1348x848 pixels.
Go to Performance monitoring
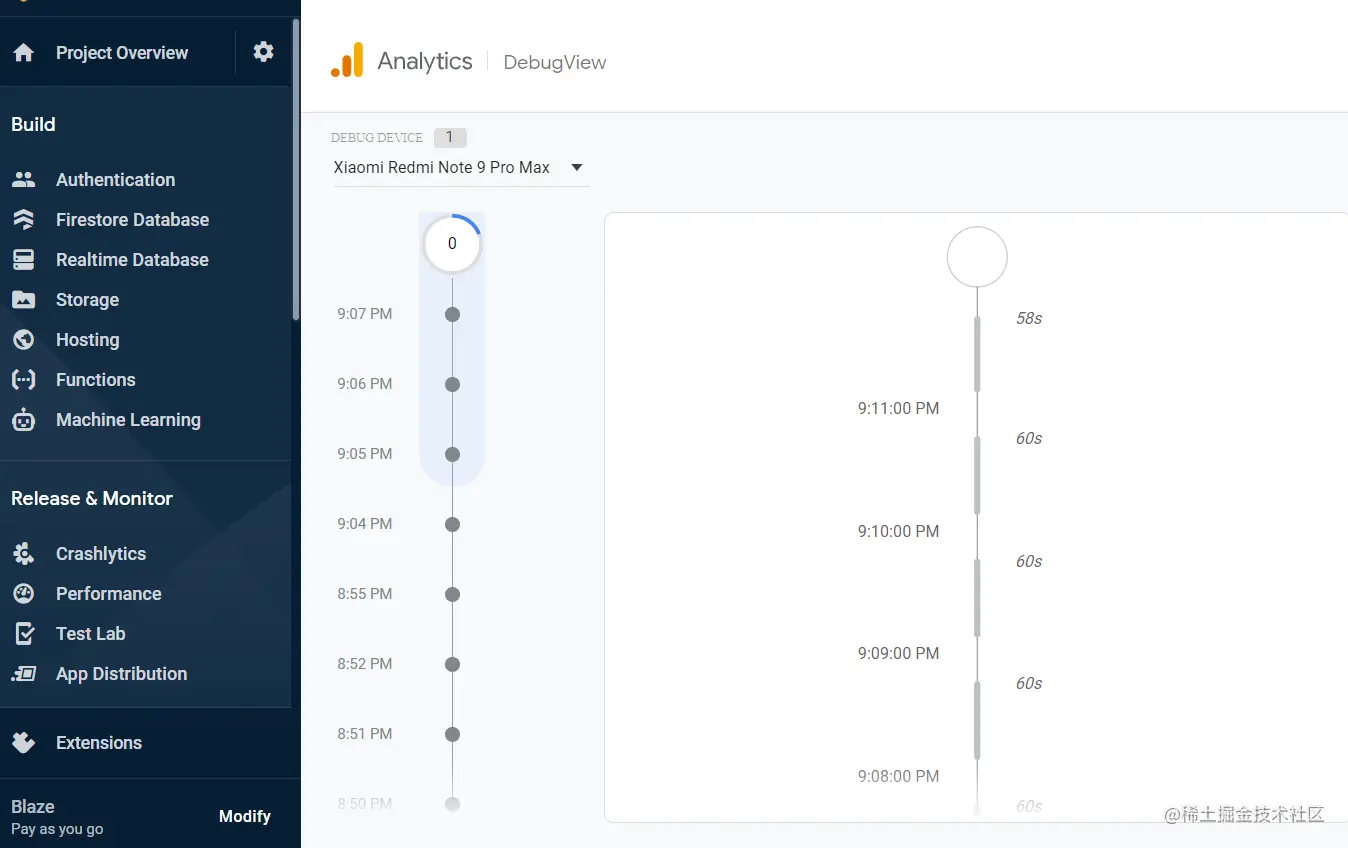click(x=108, y=594)
